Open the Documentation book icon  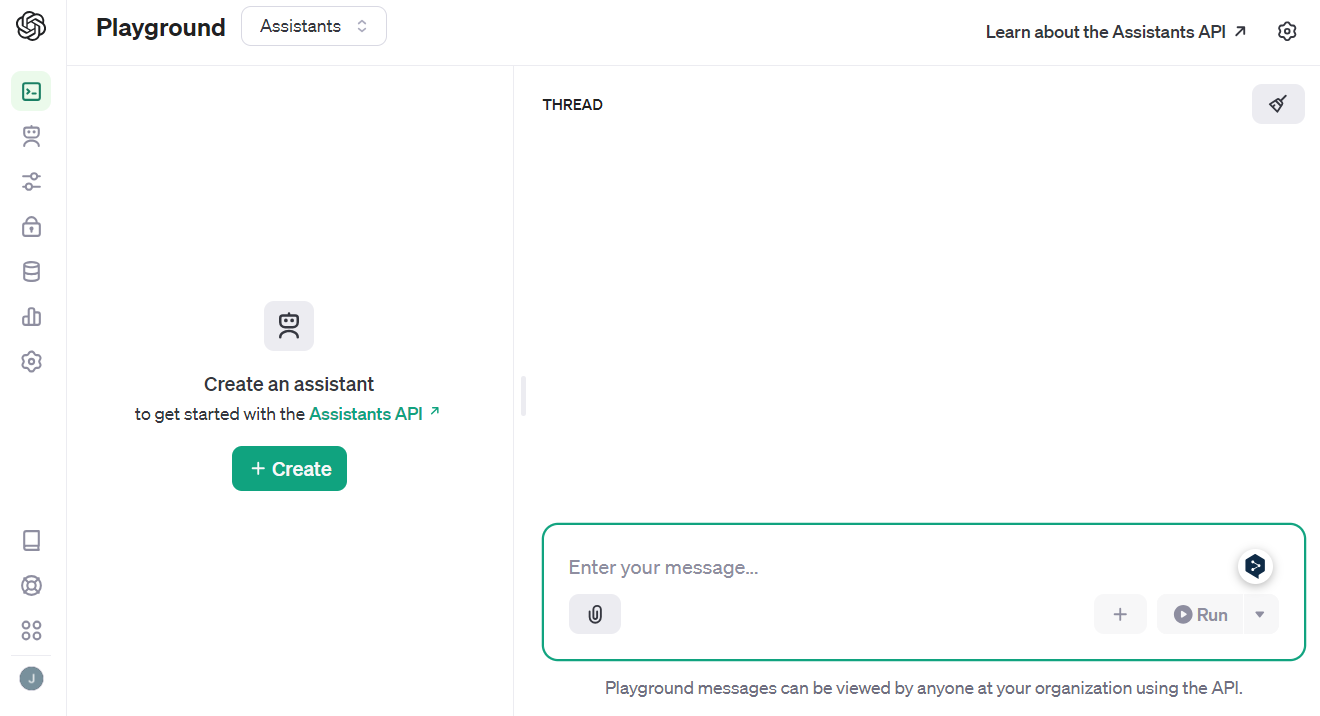(31, 541)
